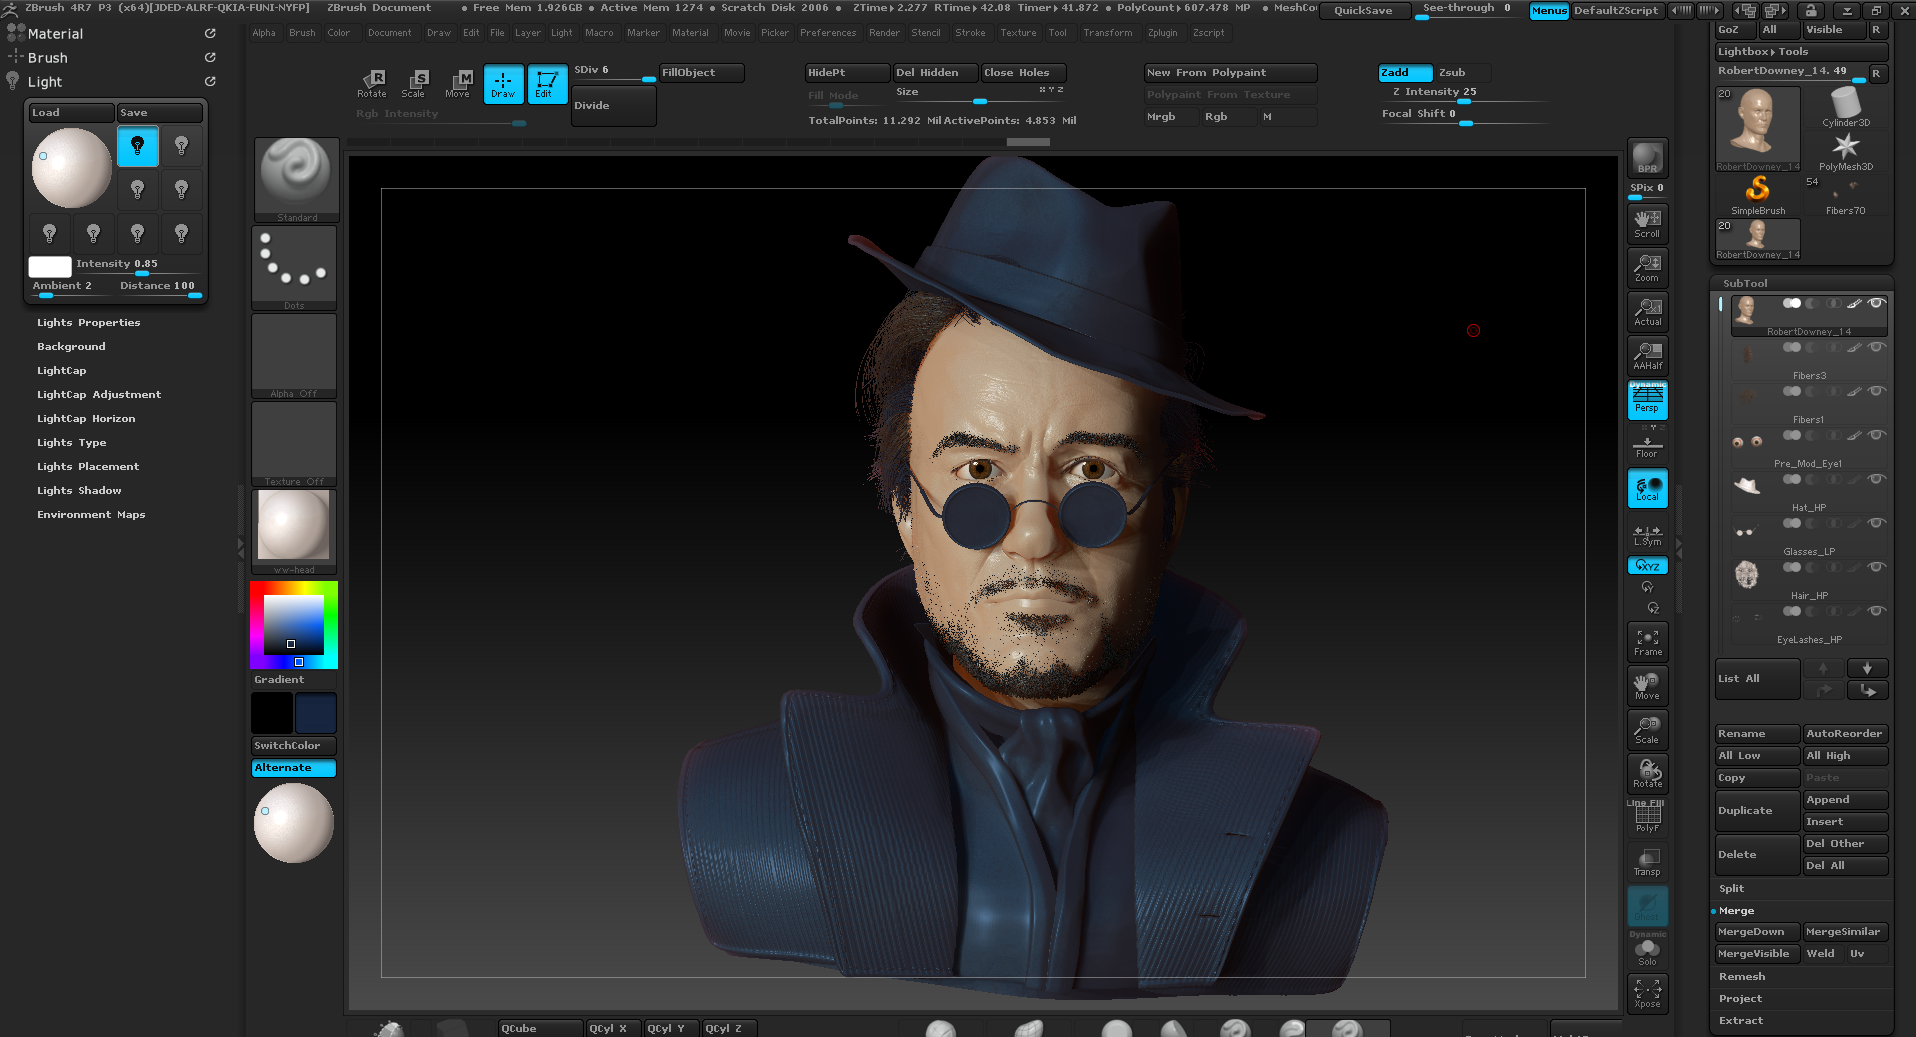This screenshot has width=1916, height=1037.
Task: Click the right-shelf Rotate icon
Action: pyautogui.click(x=1647, y=774)
